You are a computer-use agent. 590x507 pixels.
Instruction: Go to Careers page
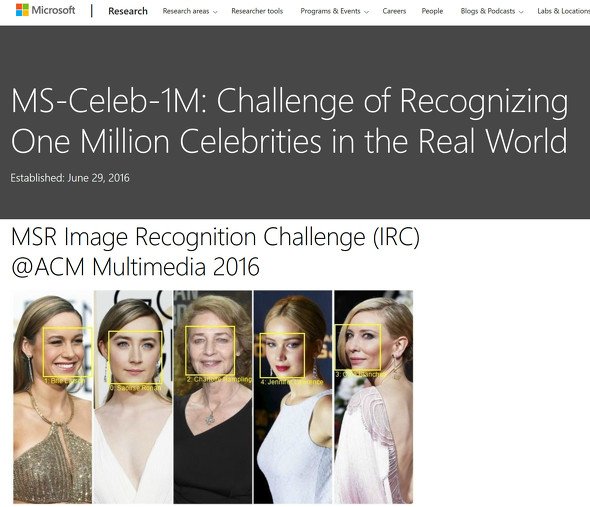394,11
